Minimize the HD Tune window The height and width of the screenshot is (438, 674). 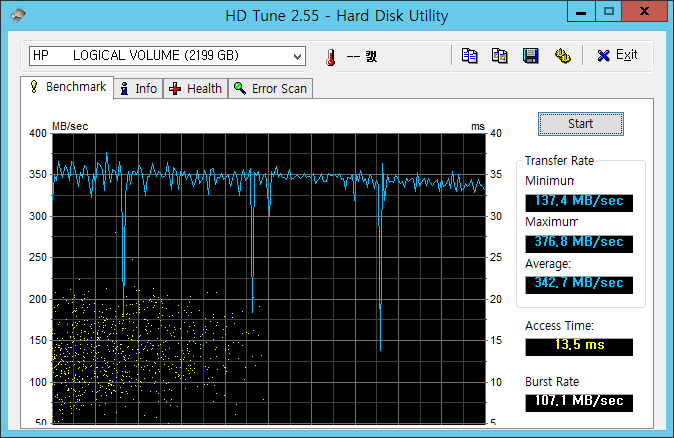581,11
